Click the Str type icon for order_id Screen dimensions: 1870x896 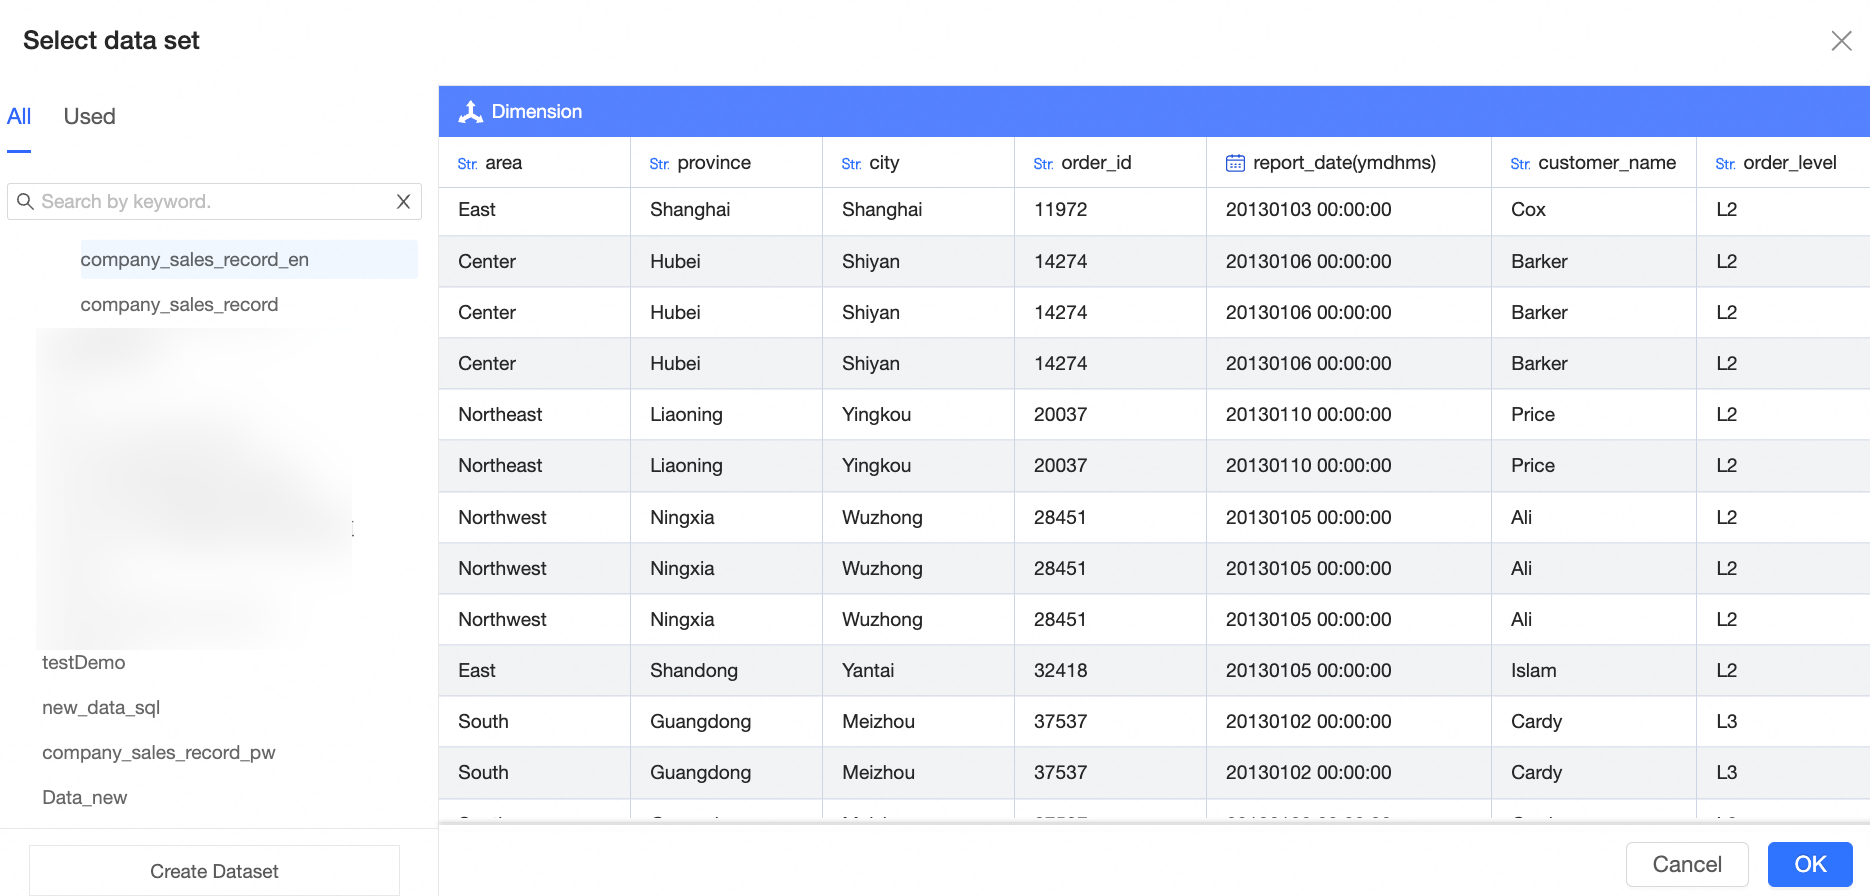(1043, 164)
